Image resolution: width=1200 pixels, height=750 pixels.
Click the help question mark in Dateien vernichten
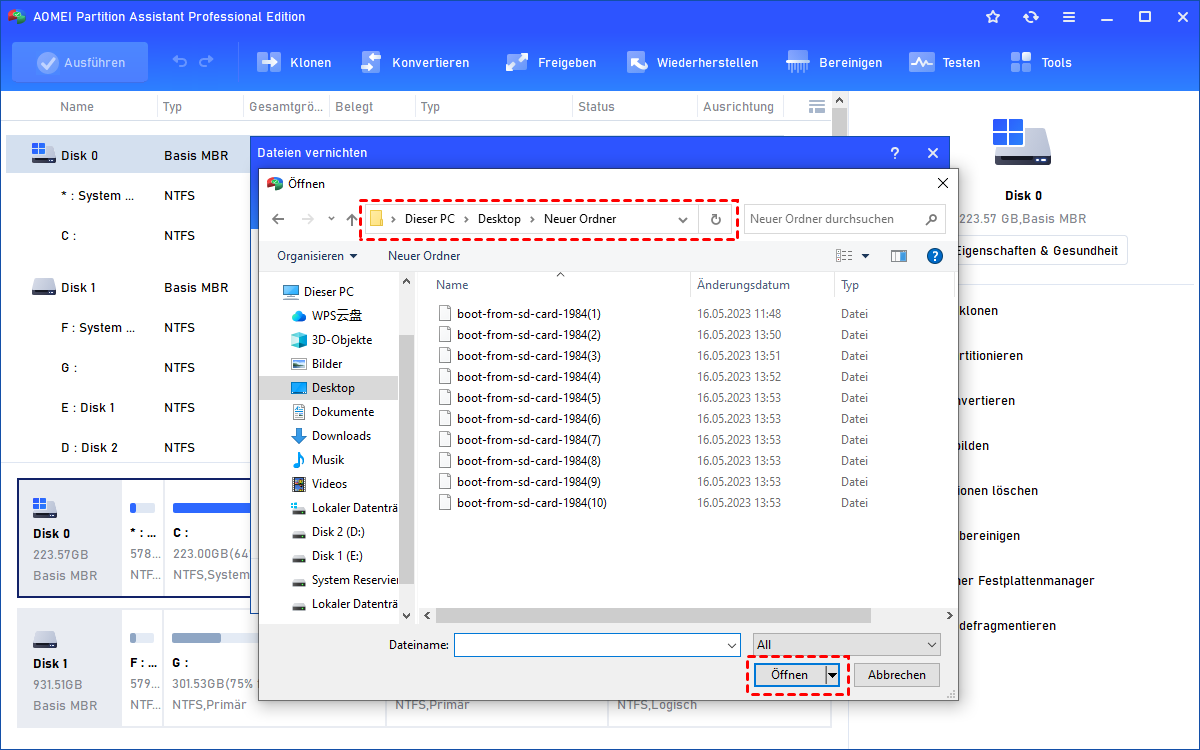894,153
